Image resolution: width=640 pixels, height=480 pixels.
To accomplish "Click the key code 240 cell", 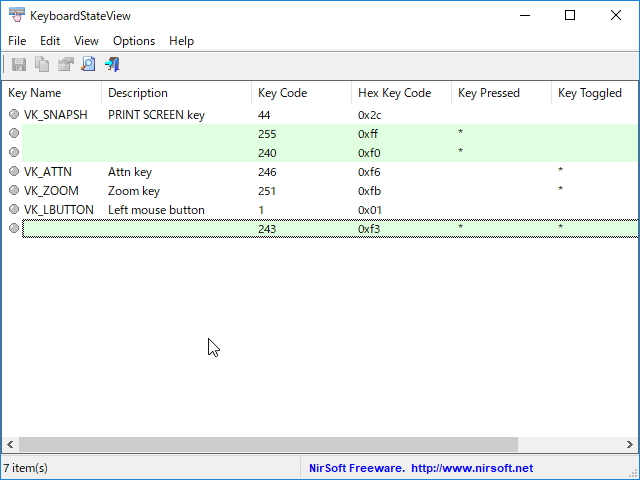I will 267,153.
